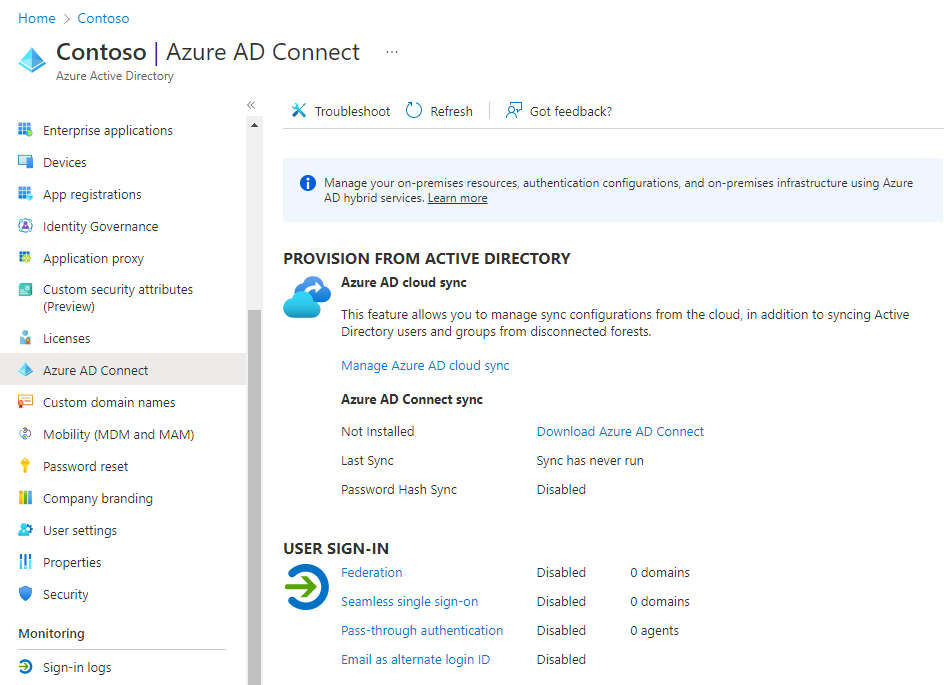Click Troubleshoot toolbar button
Image resolution: width=944 pixels, height=685 pixels.
point(341,111)
